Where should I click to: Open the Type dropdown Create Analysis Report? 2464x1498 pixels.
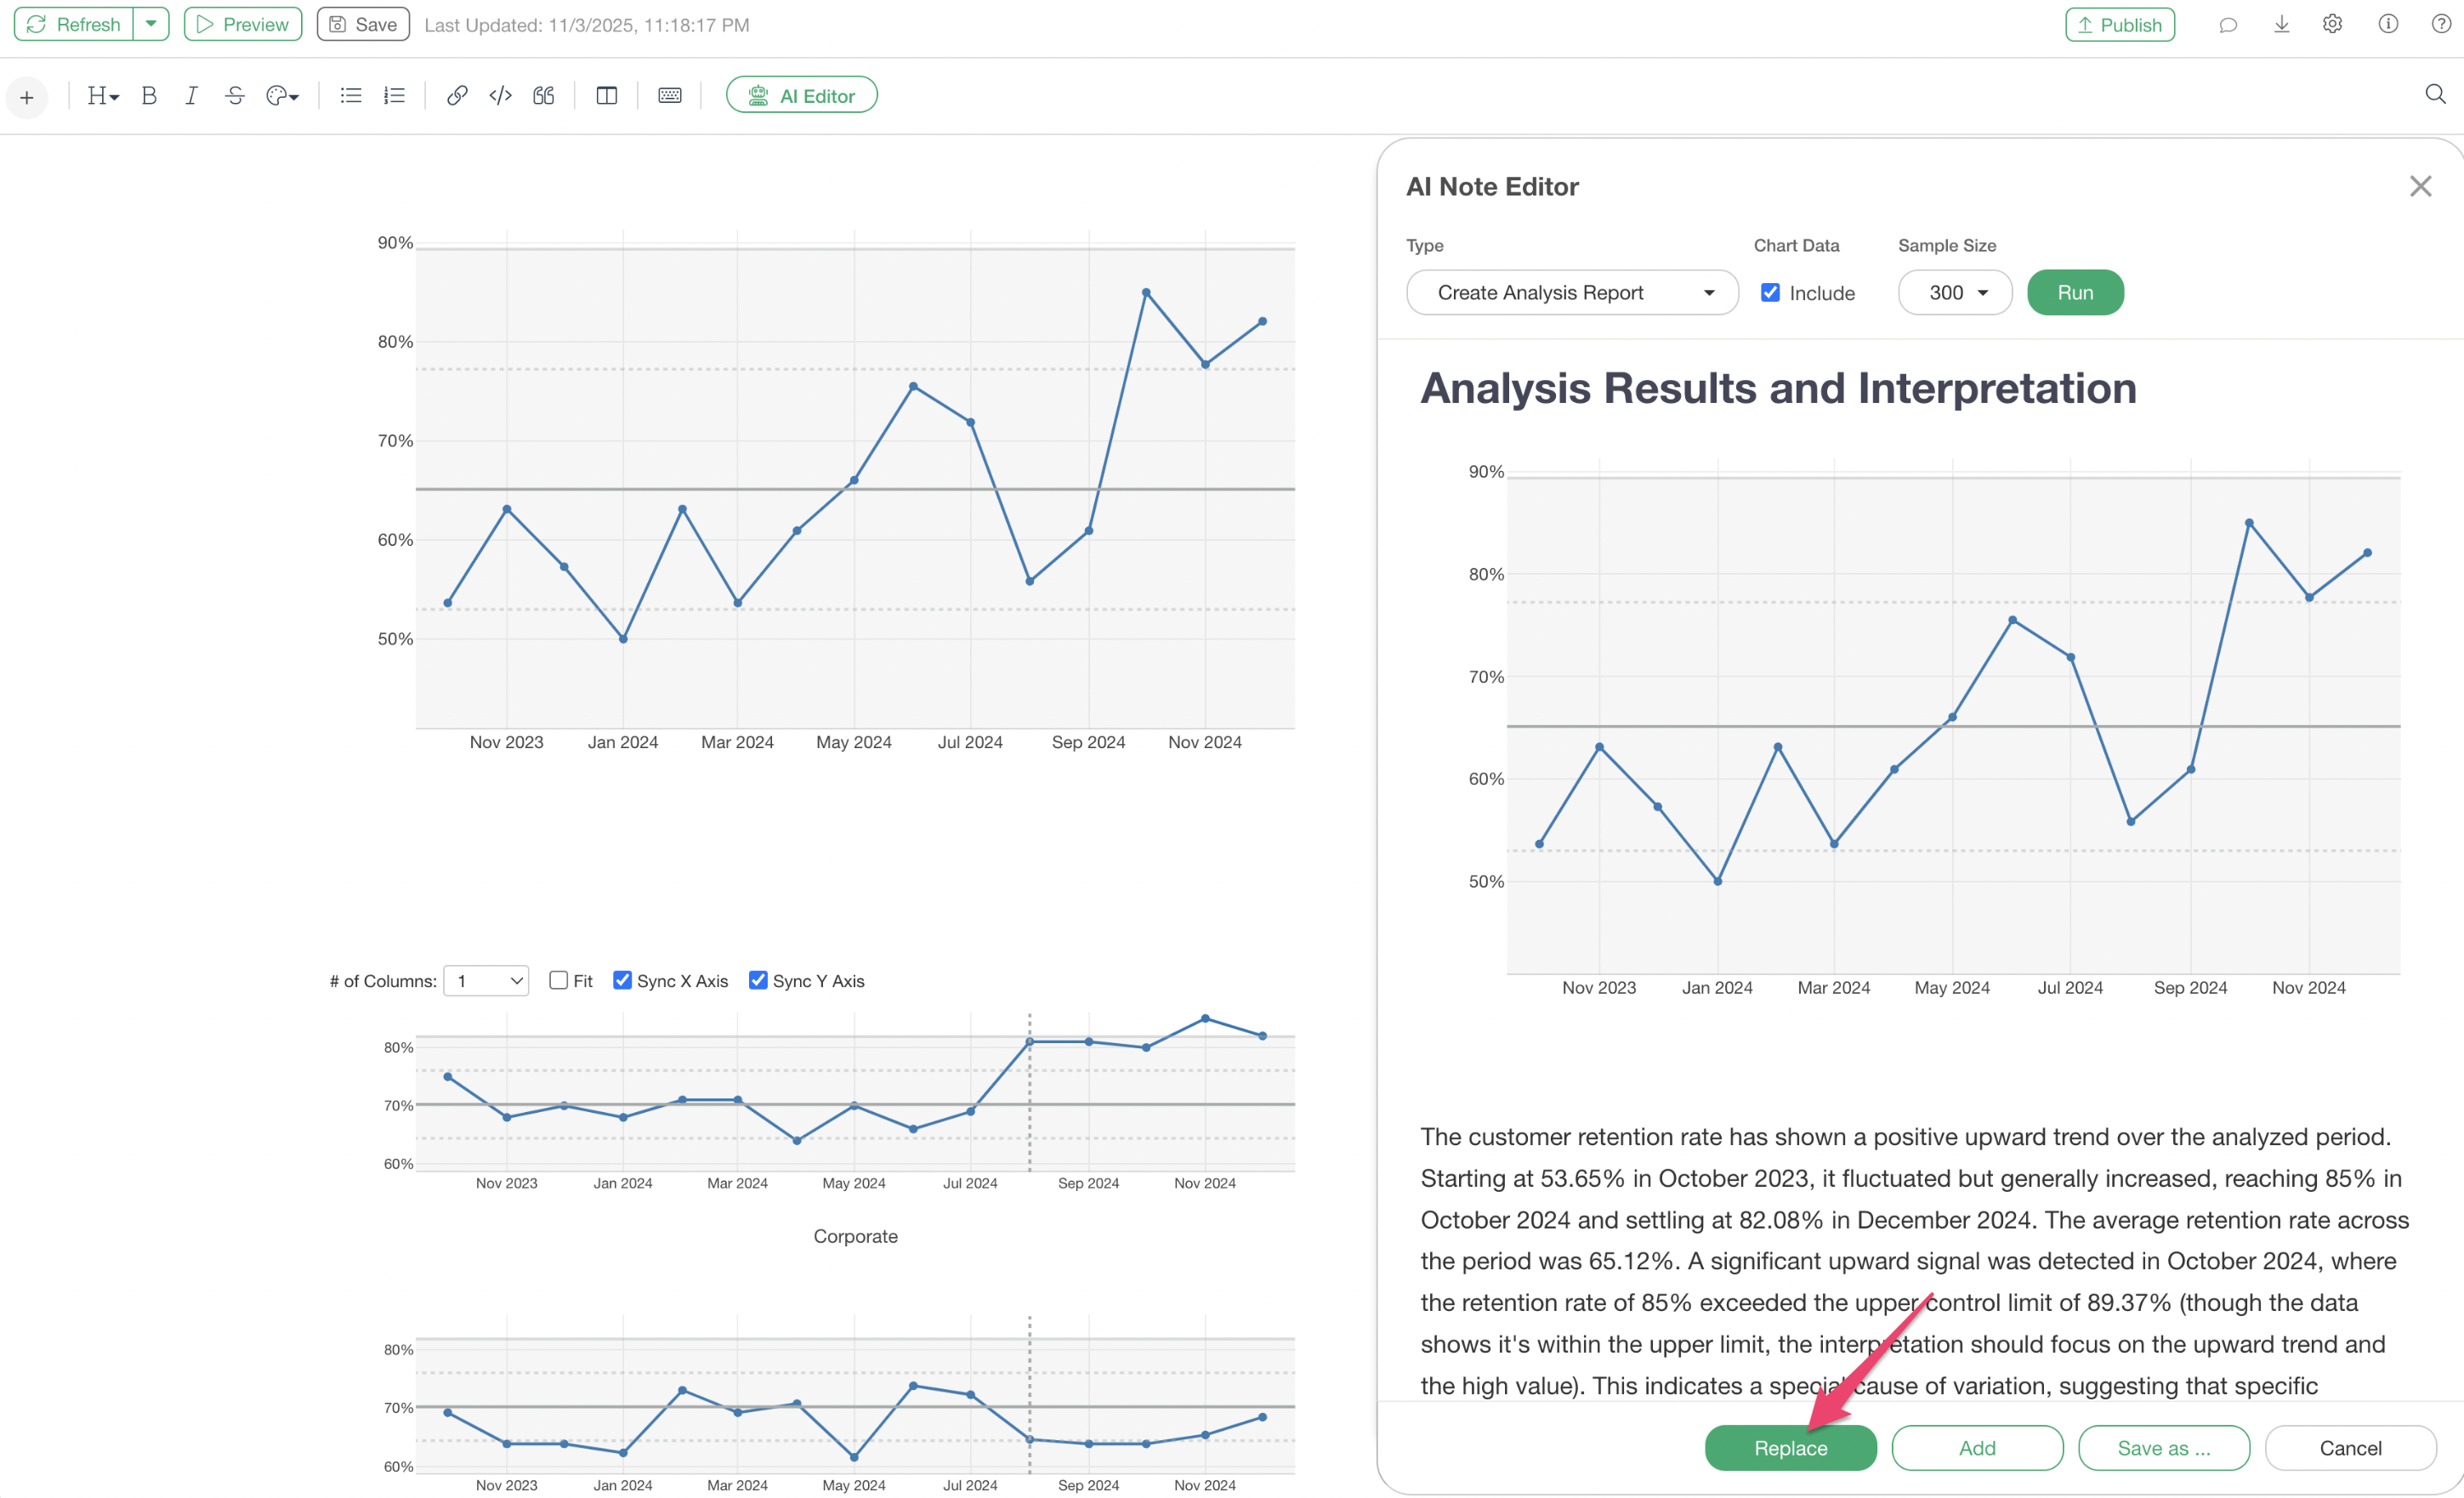(x=1571, y=293)
